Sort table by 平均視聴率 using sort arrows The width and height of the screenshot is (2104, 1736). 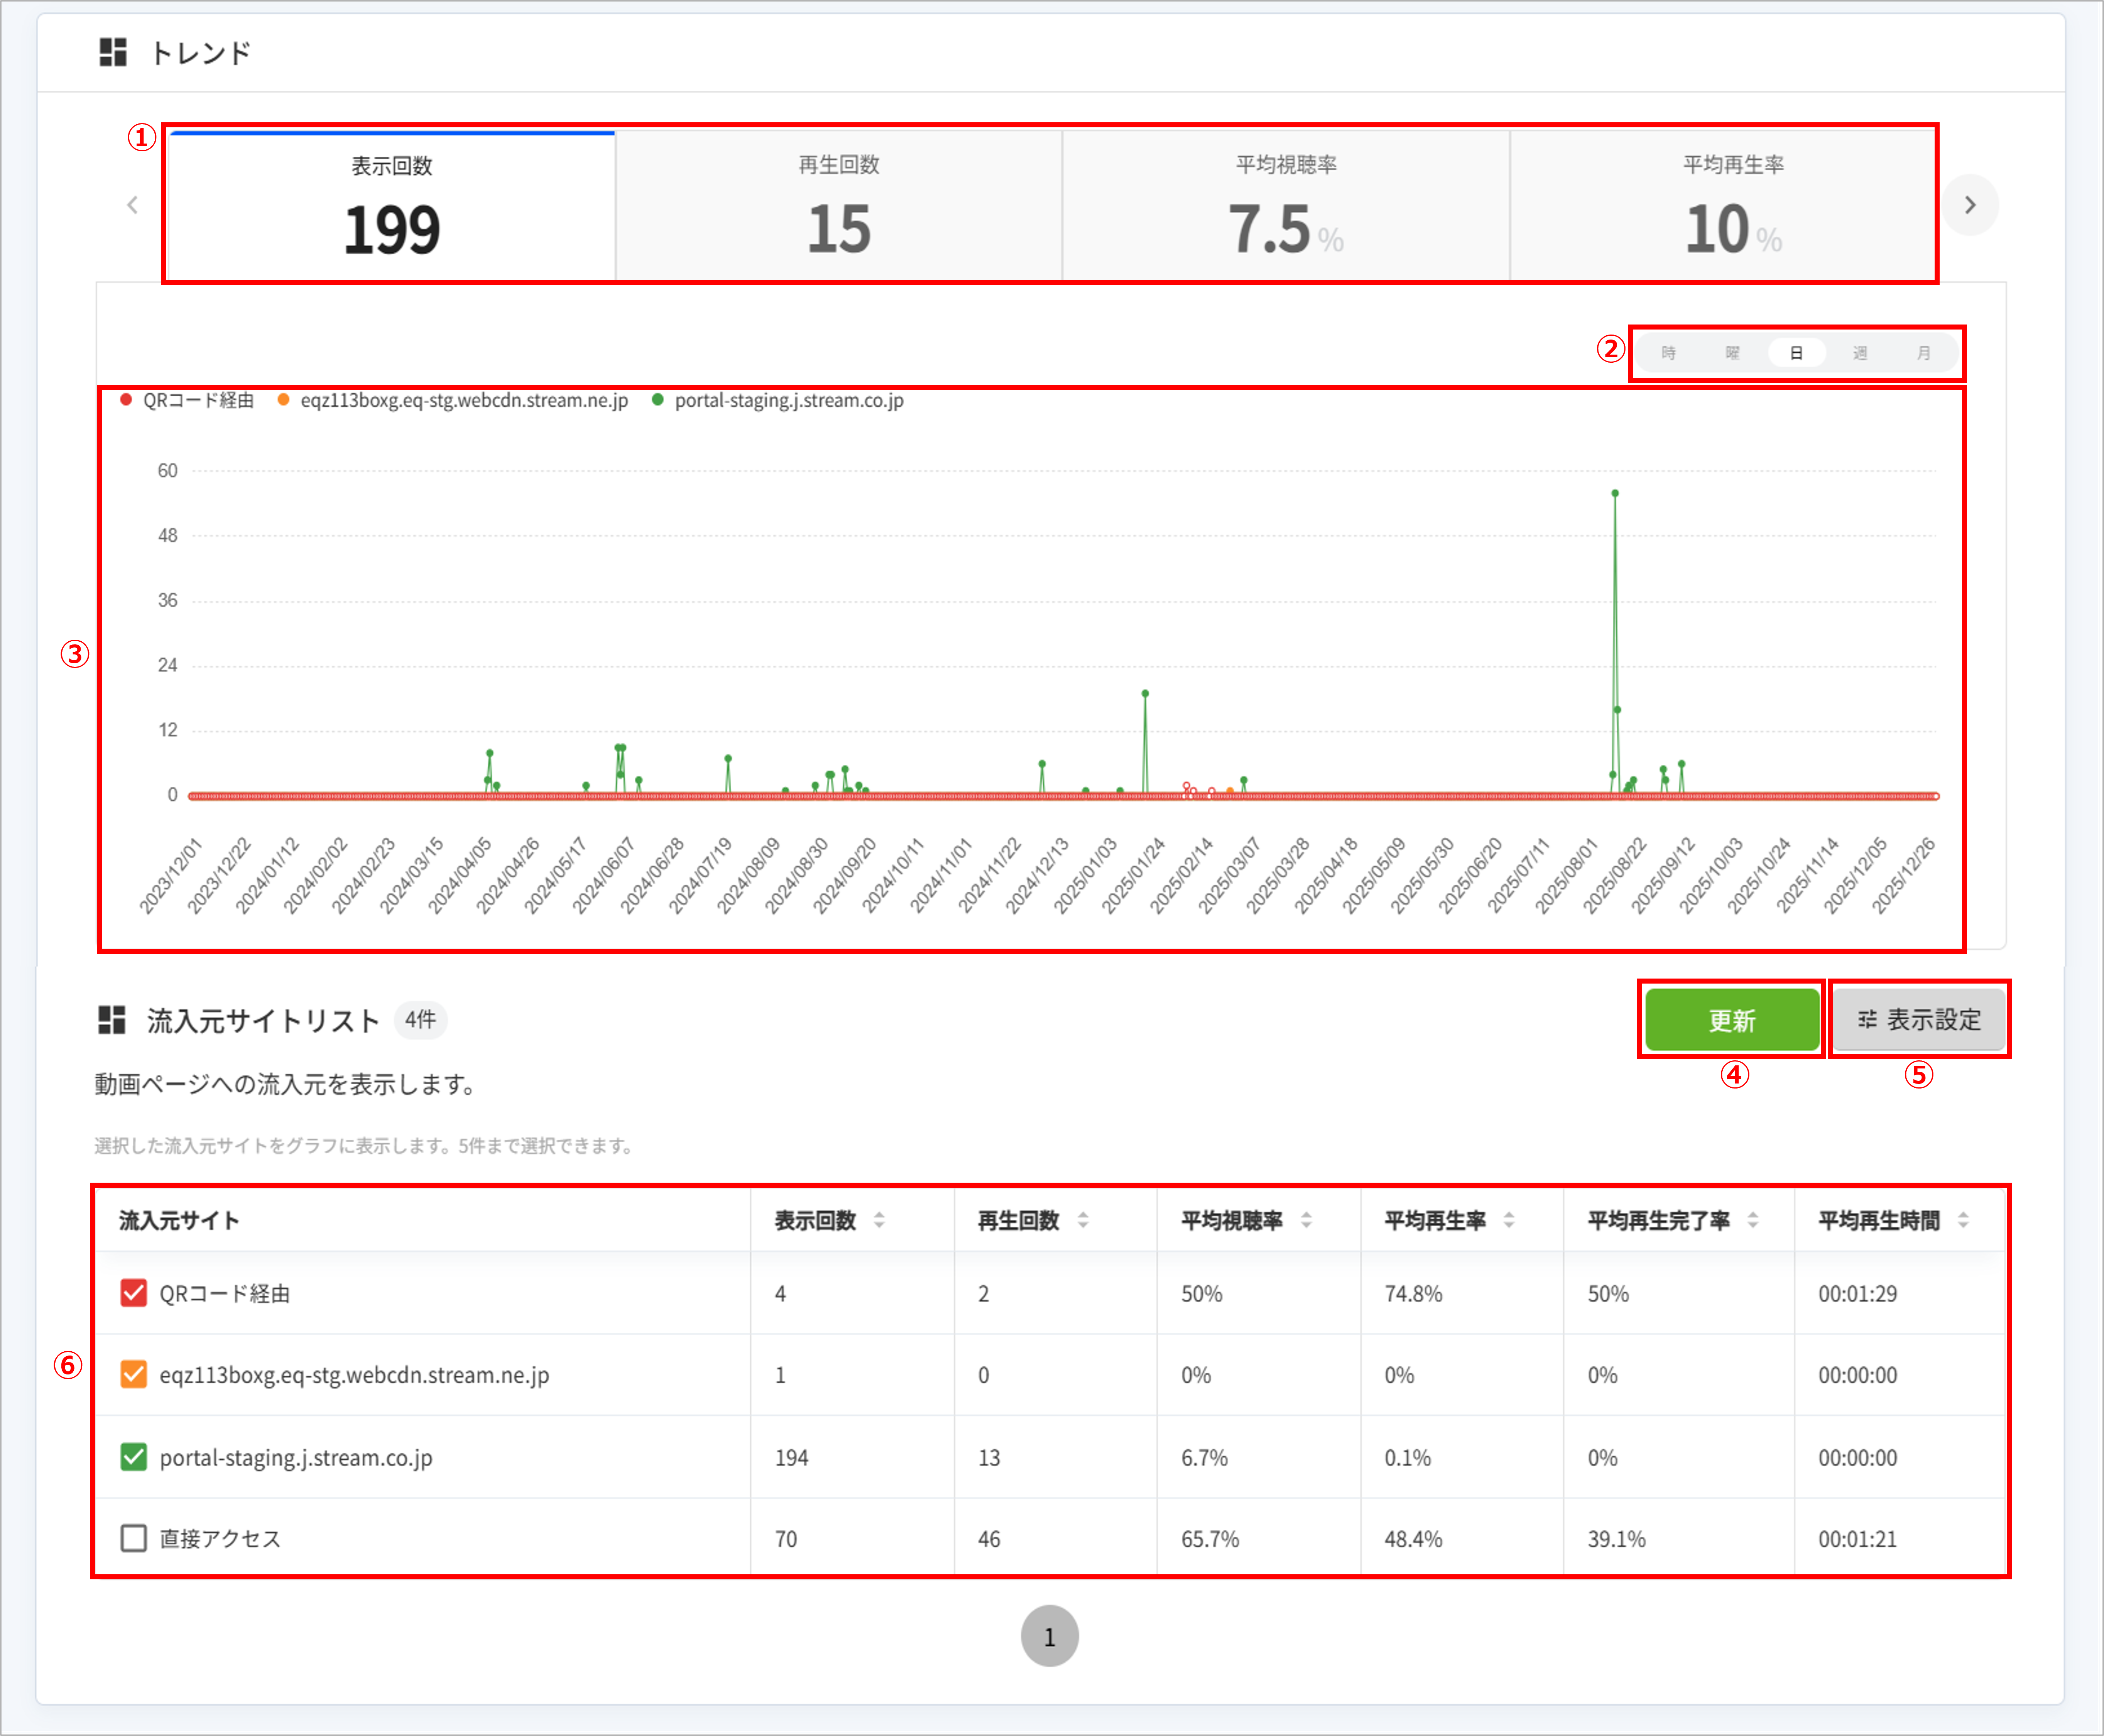[1306, 1220]
